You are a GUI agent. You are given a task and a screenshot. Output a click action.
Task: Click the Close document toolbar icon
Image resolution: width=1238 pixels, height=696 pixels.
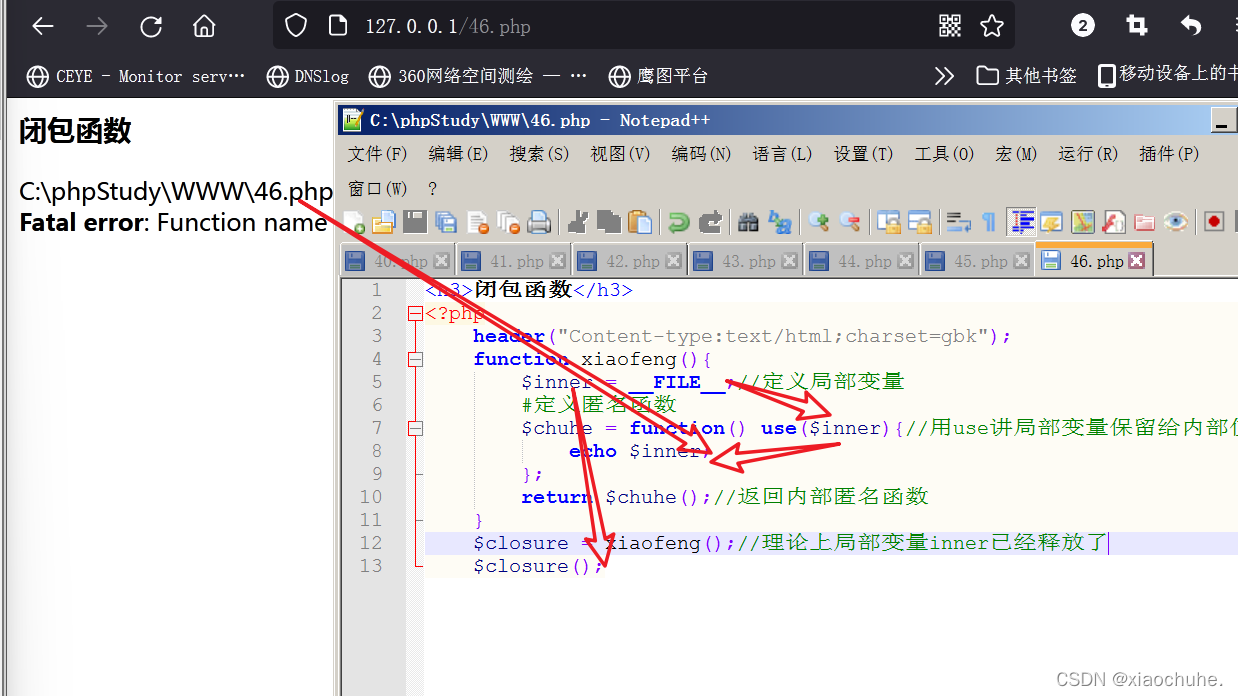coord(478,222)
